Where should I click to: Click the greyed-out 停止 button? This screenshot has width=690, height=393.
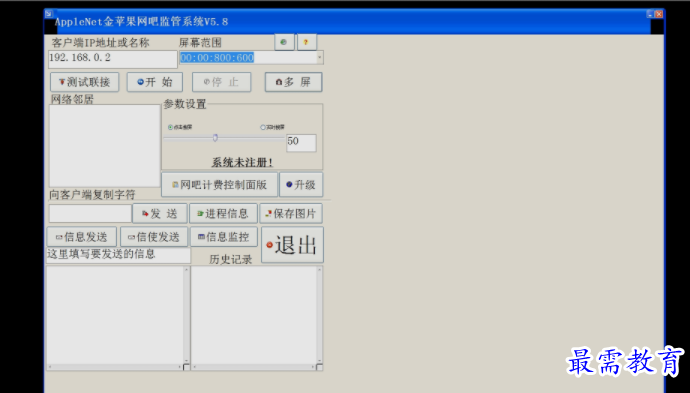click(x=221, y=82)
